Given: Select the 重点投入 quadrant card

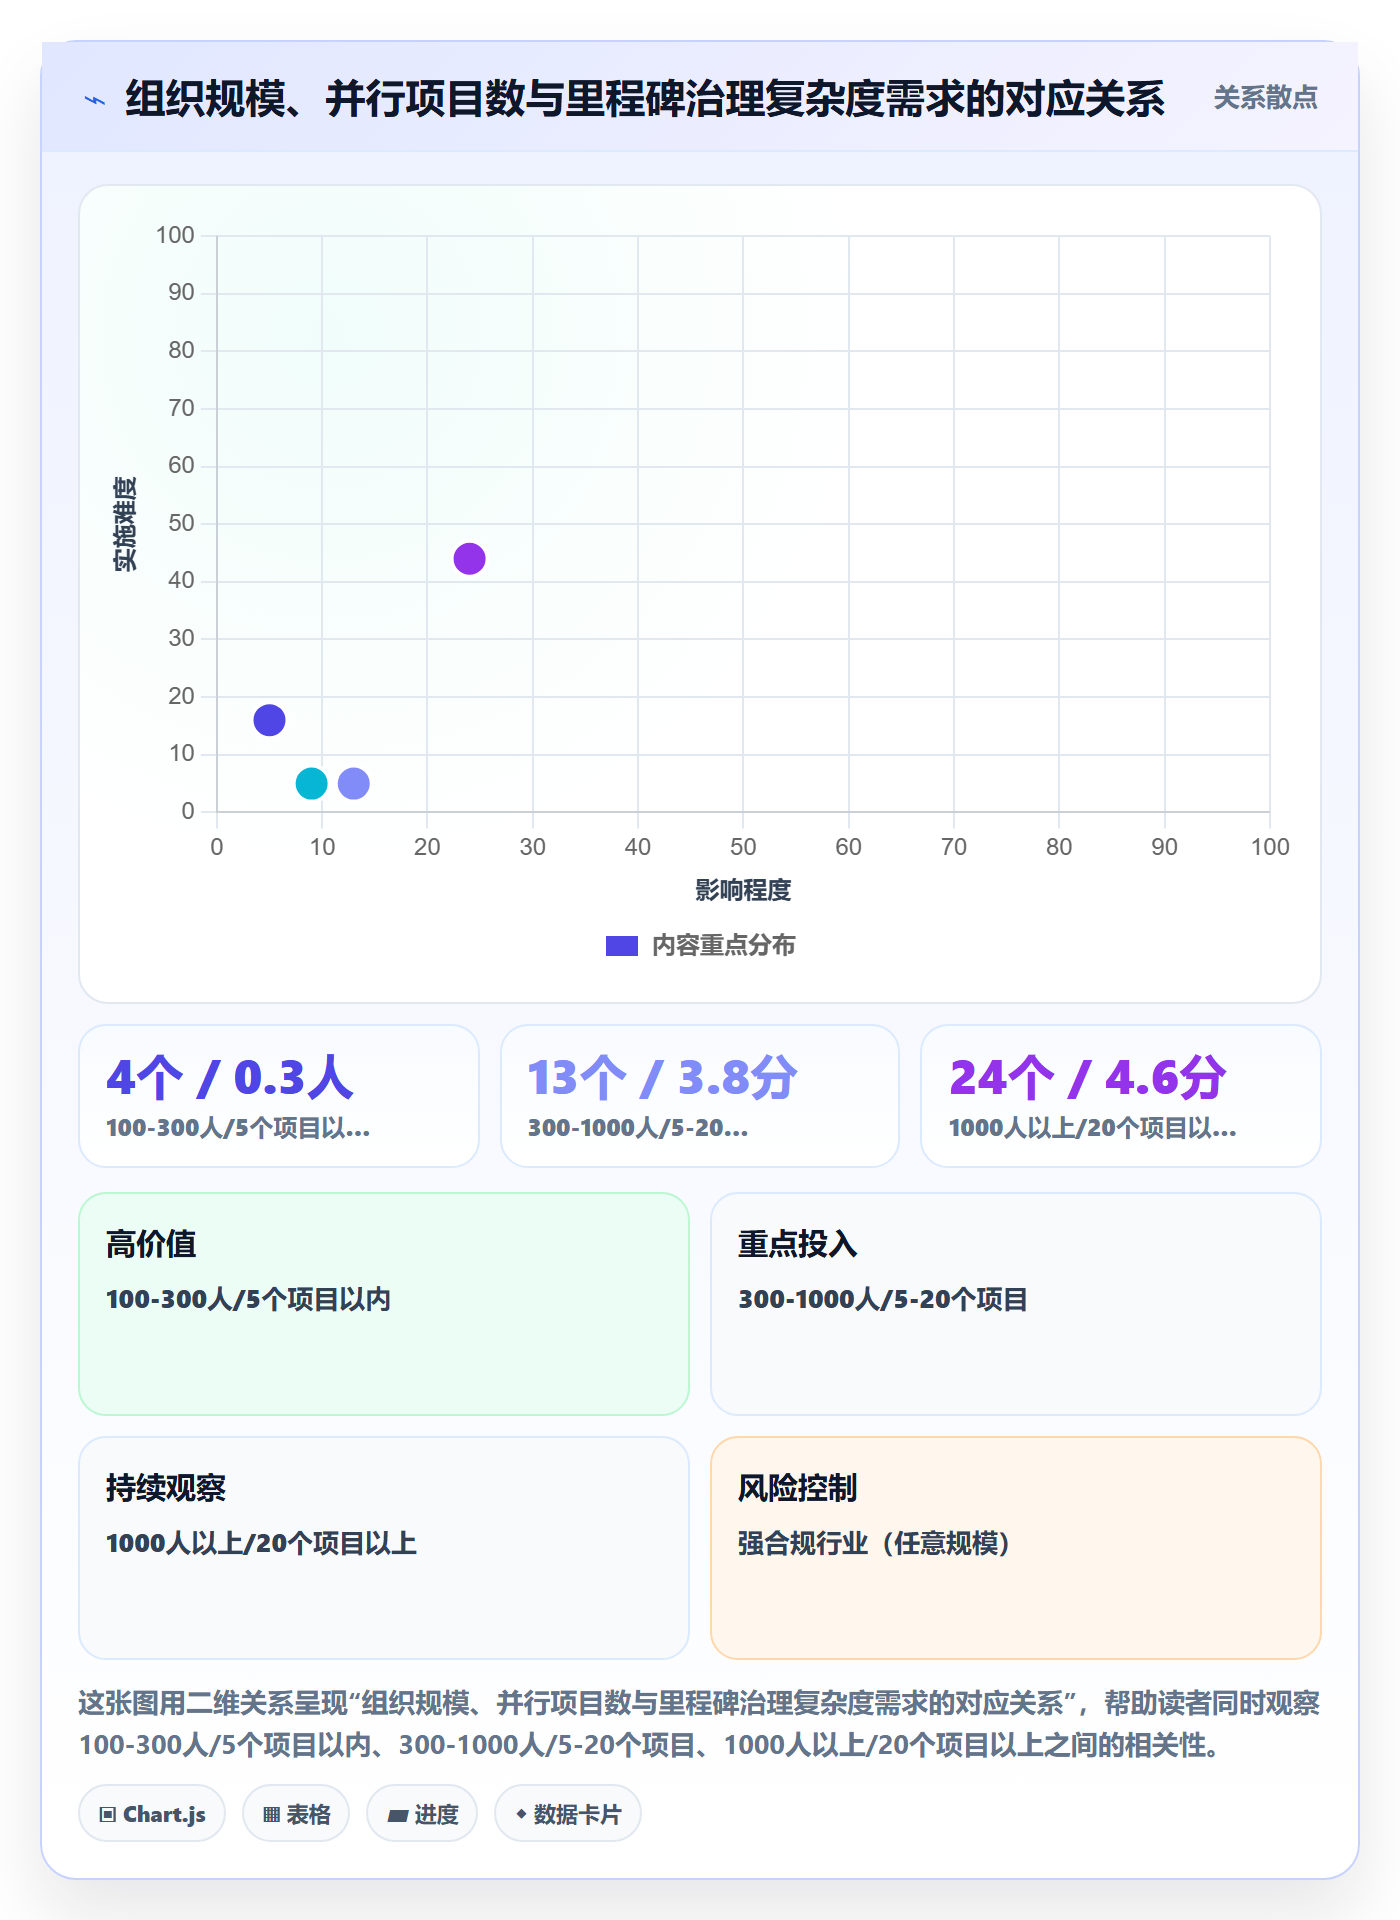Looking at the screenshot, I should click(1016, 1304).
